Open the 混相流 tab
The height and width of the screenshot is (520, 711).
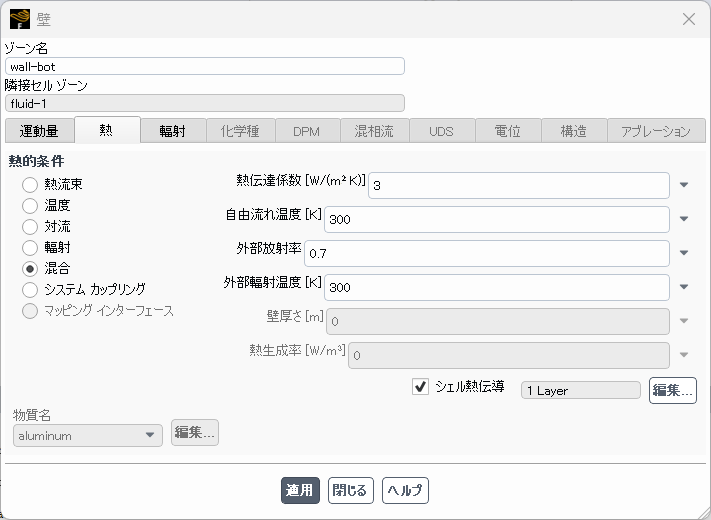375,131
